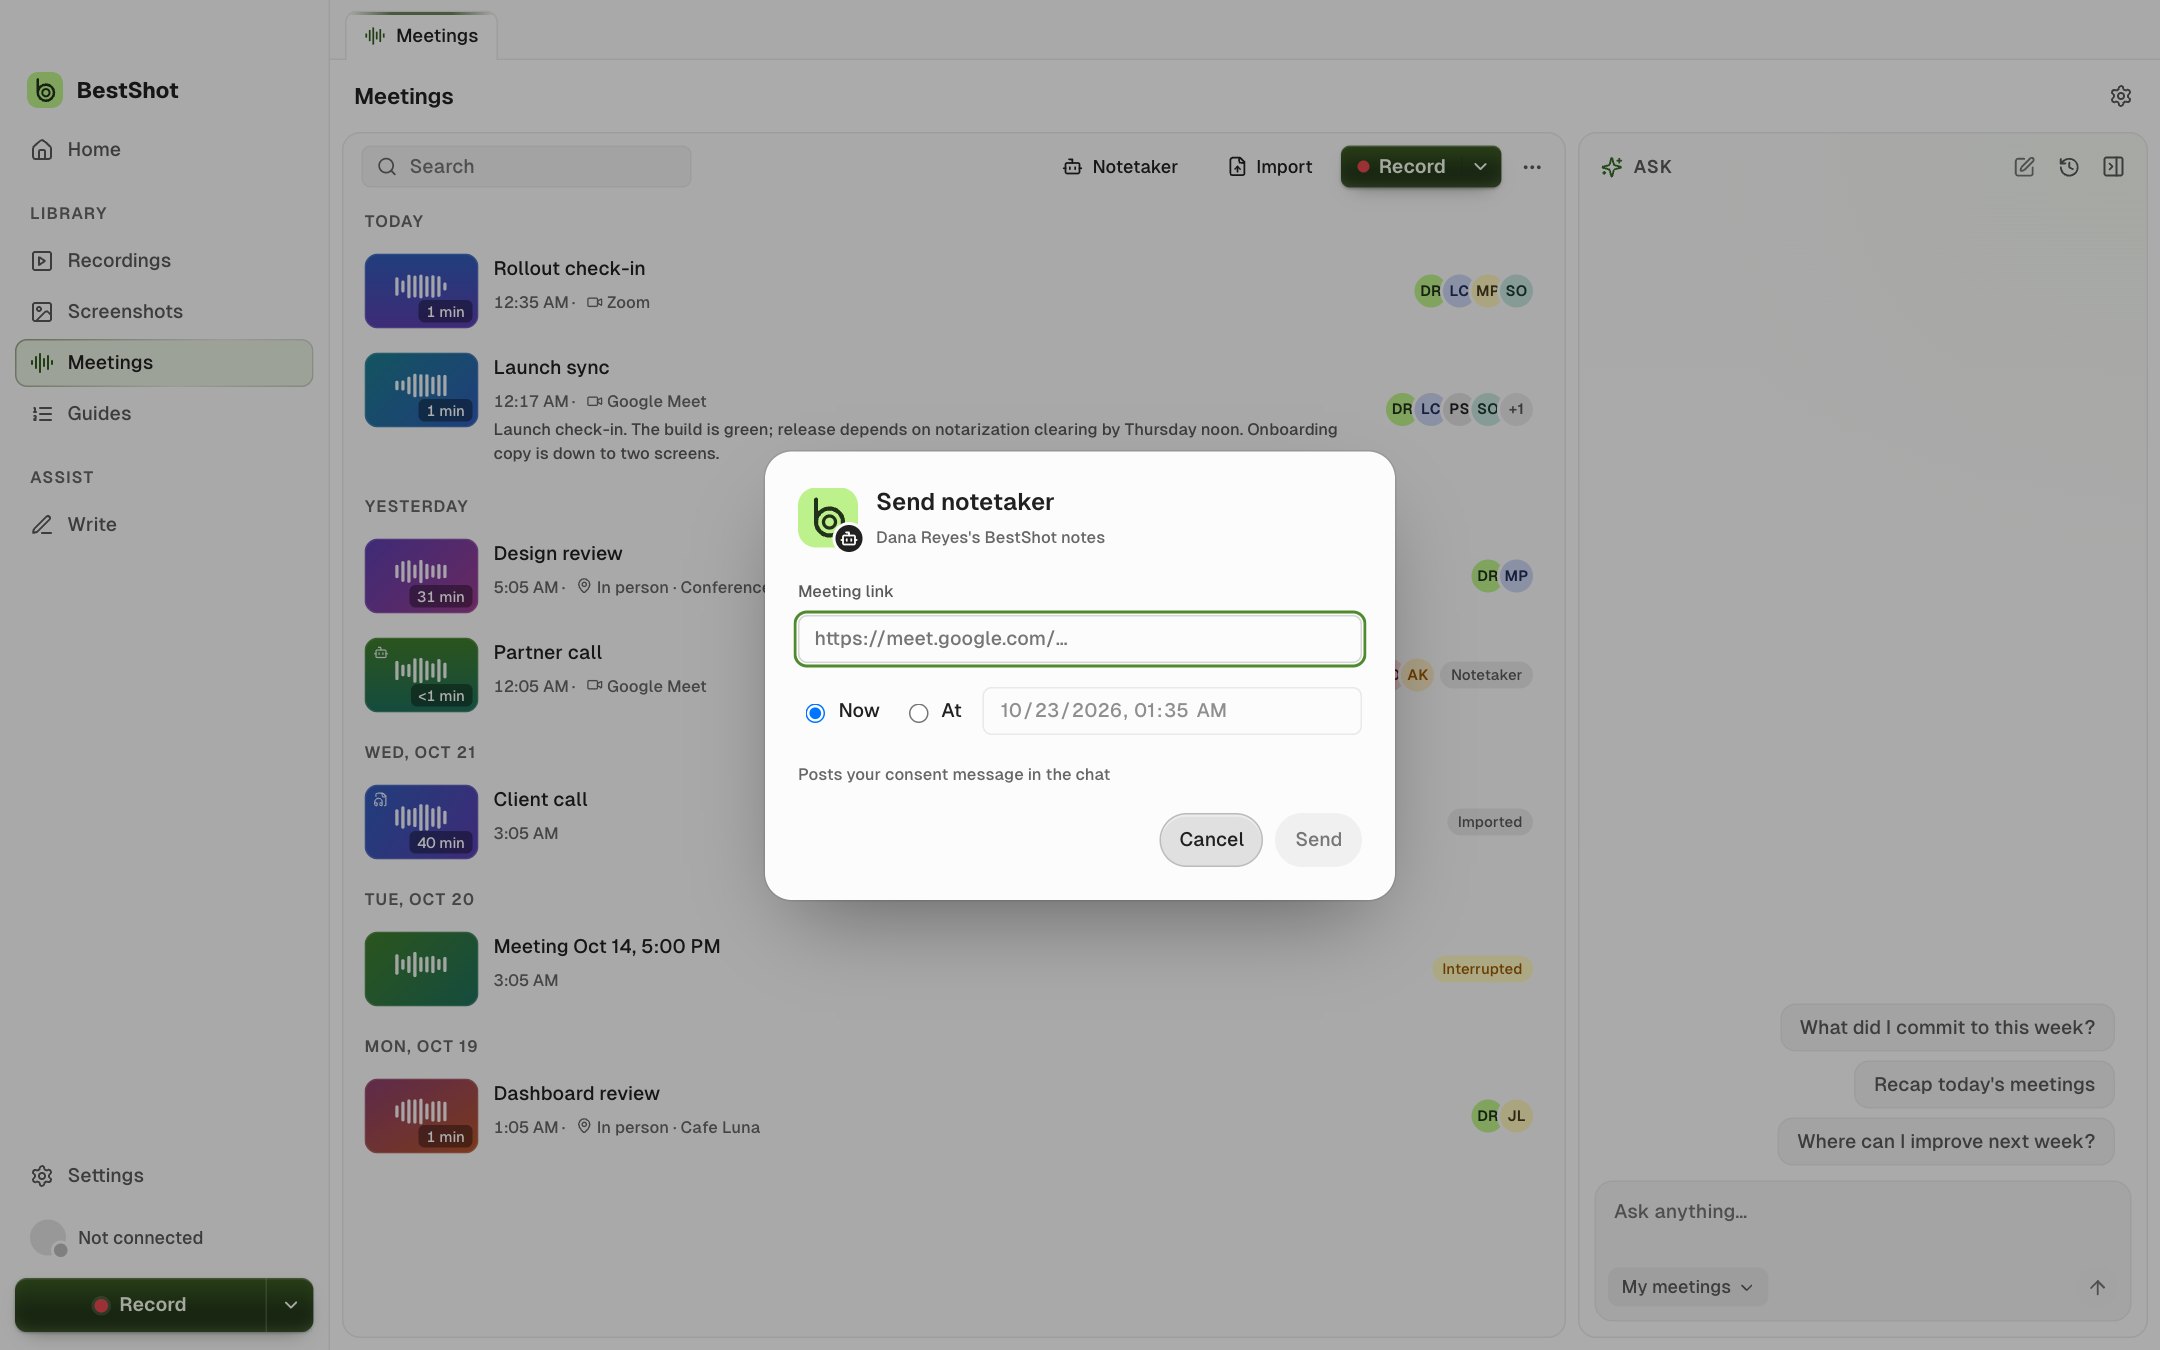
Task: Click the BestShot logo icon
Action: pyautogui.click(x=45, y=90)
